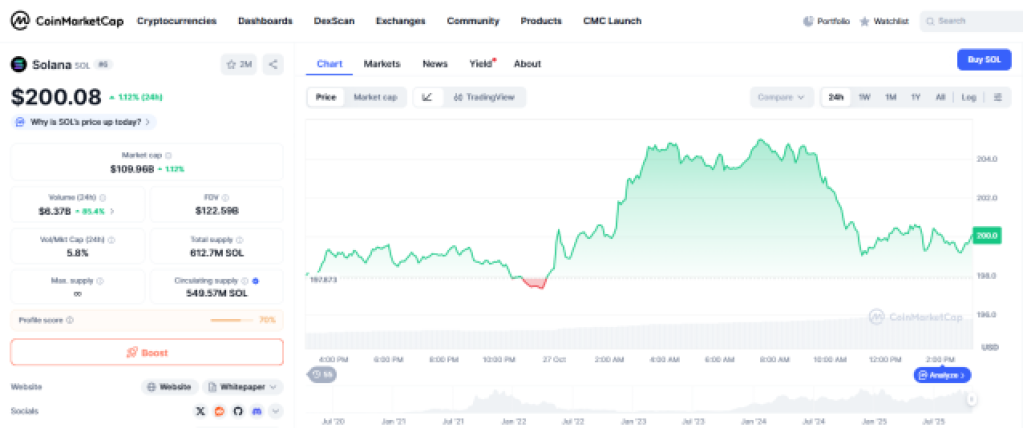1023x428 pixels.
Task: Click the orange Boost button
Action: (x=147, y=352)
